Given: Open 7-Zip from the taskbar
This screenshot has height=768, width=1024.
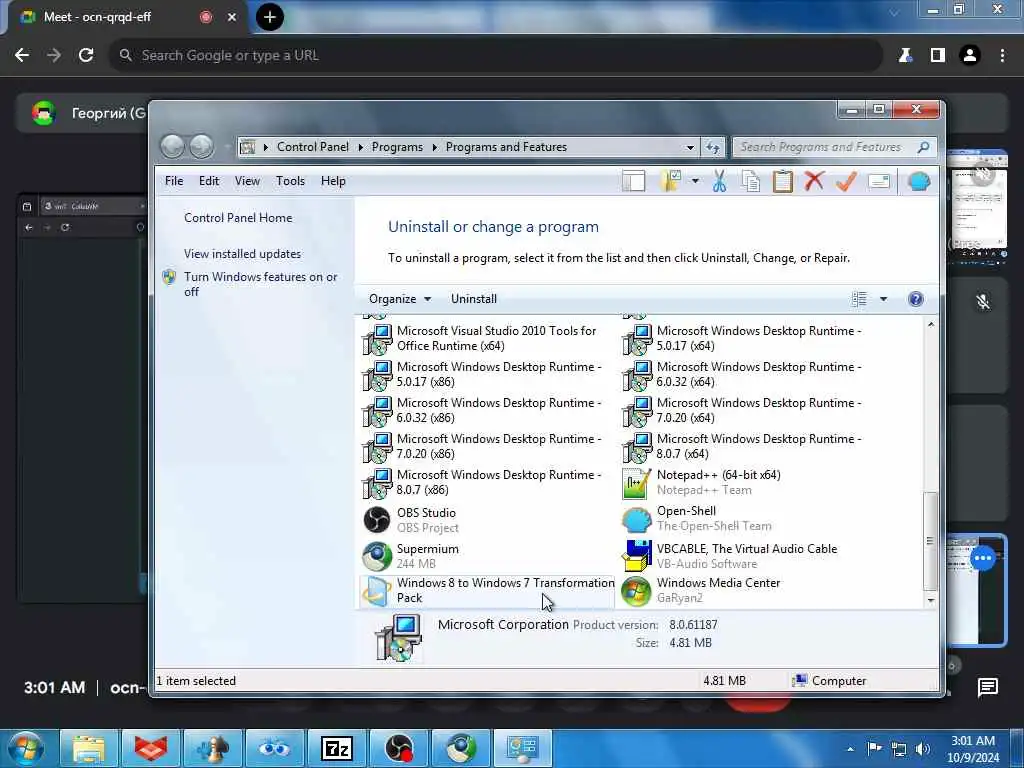Looking at the screenshot, I should 337,748.
